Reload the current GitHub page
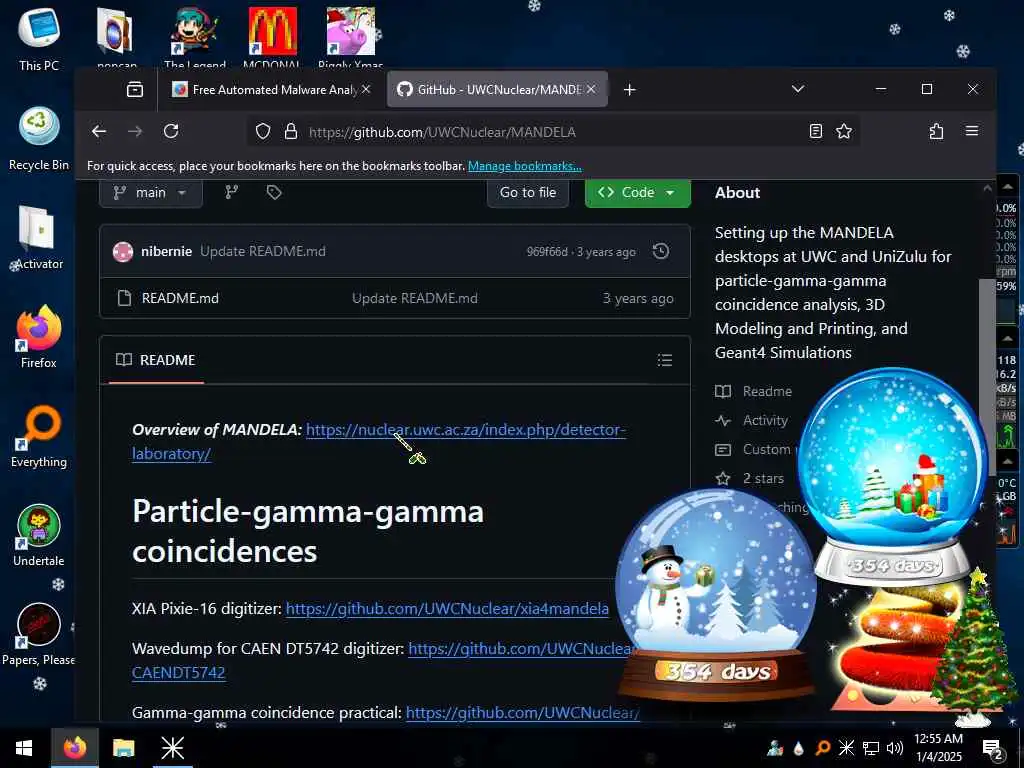 tap(171, 131)
